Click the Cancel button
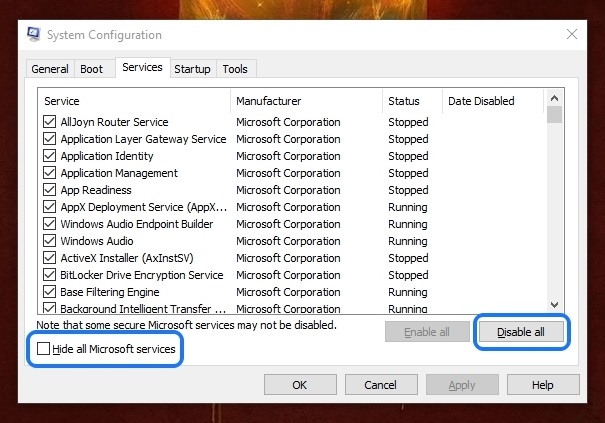605x423 pixels. (x=381, y=385)
